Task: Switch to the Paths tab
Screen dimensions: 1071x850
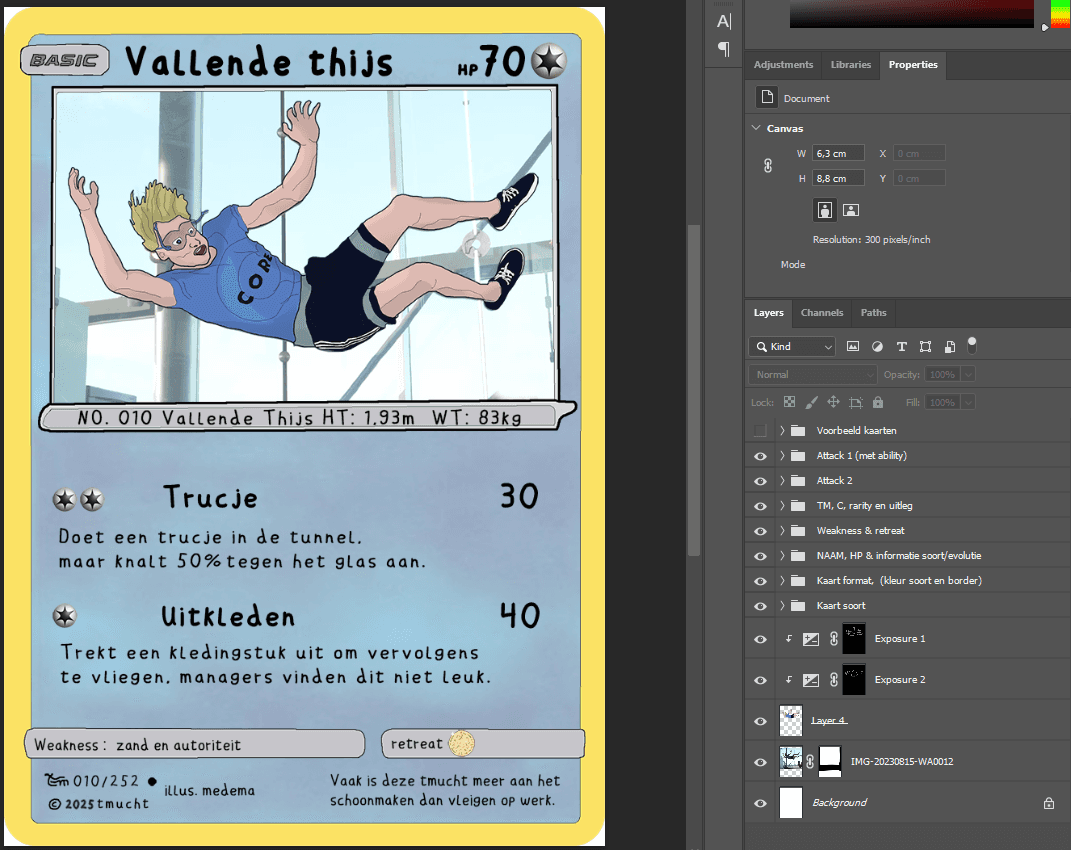Action: [874, 312]
